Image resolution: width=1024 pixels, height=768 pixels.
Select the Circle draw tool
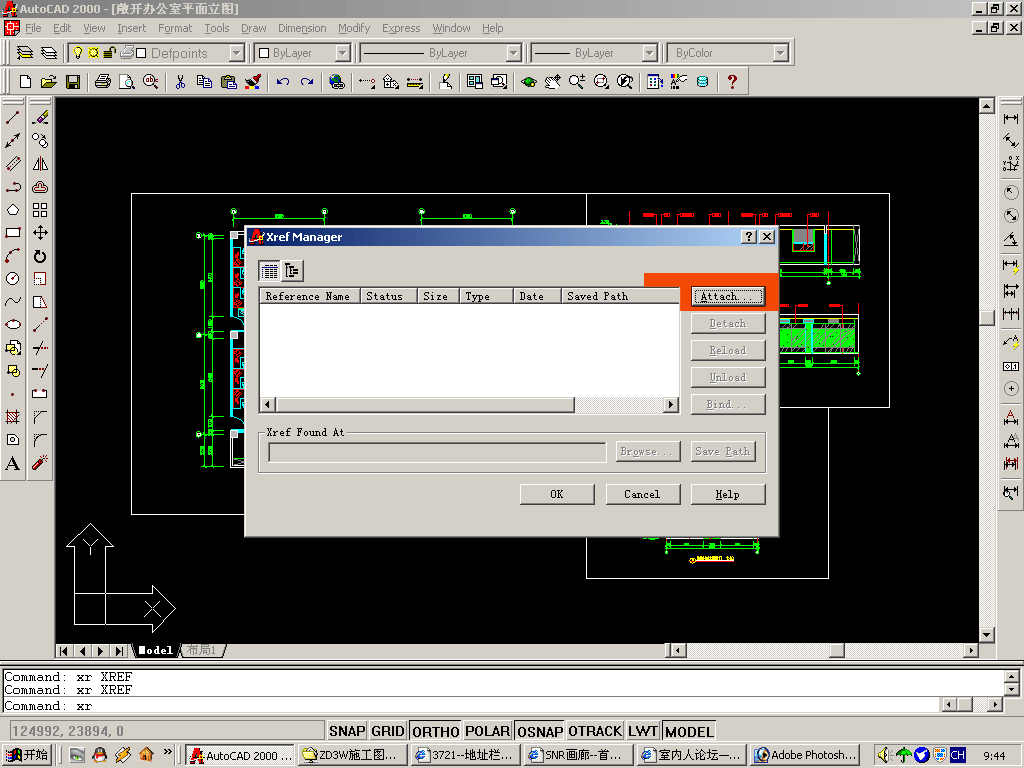click(x=12, y=279)
